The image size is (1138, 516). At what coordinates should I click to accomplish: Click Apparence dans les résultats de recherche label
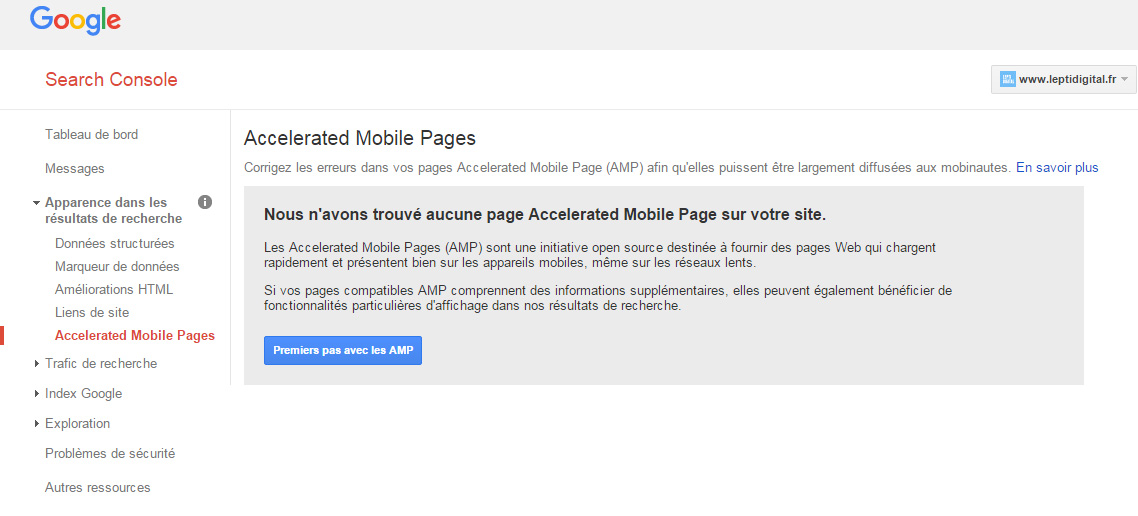[113, 210]
